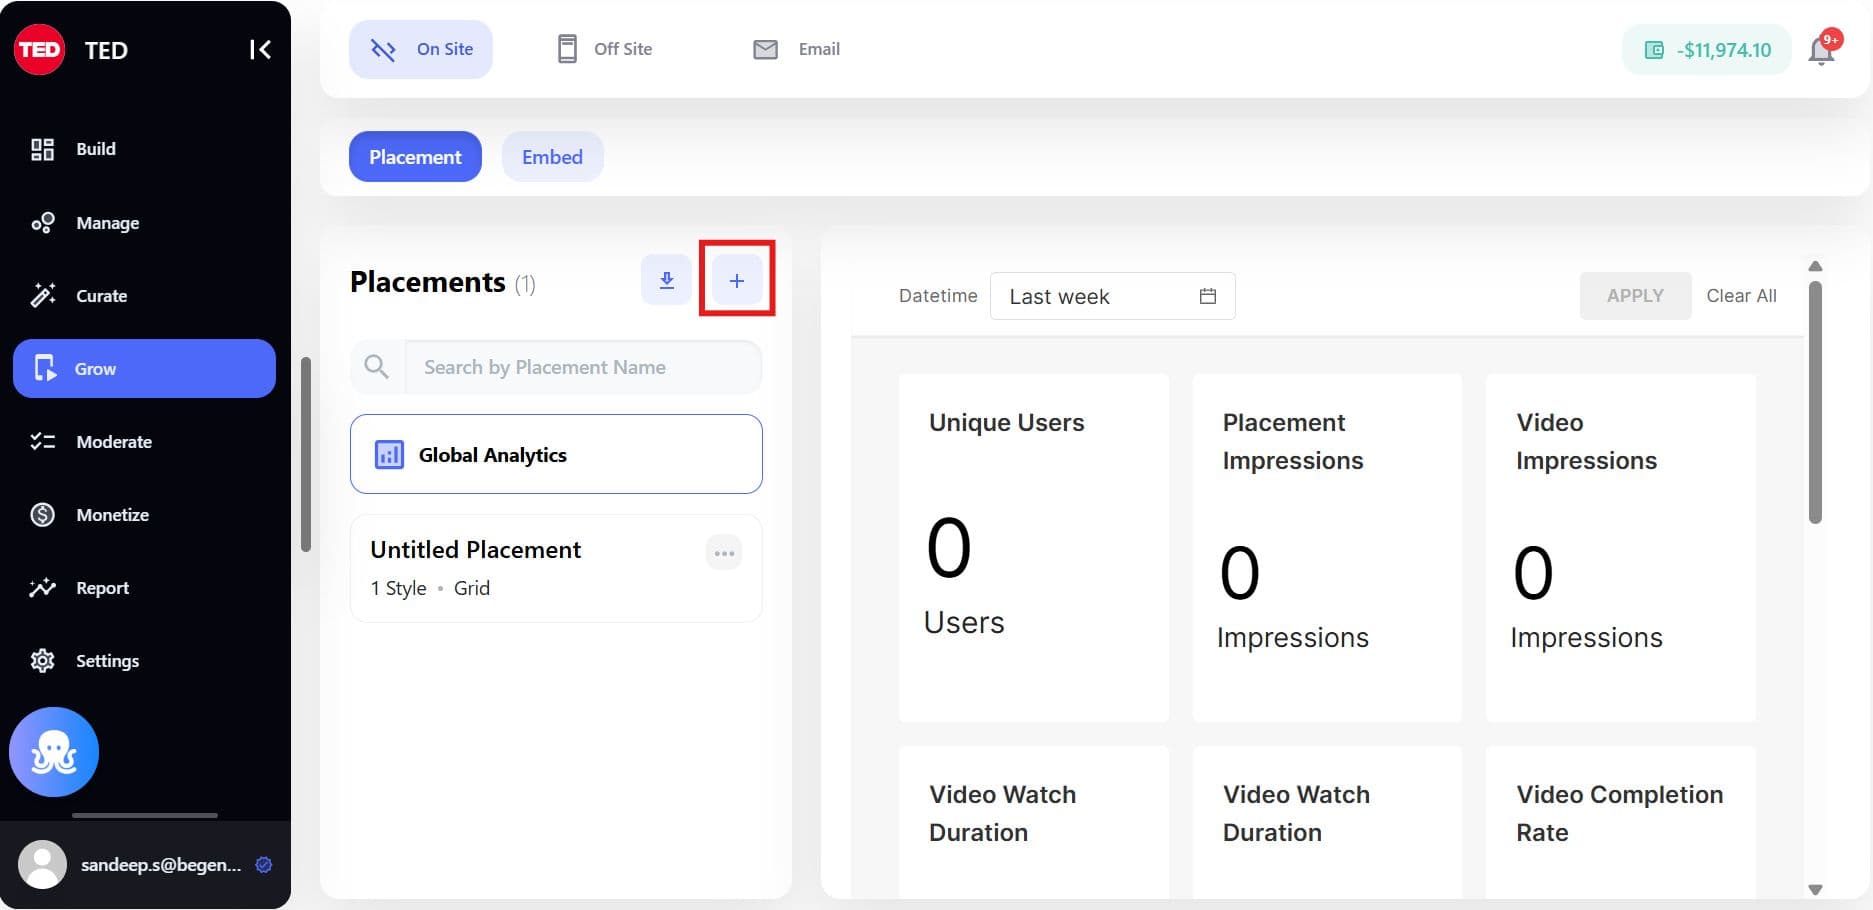
Task: Click the TED logo
Action: 40,50
